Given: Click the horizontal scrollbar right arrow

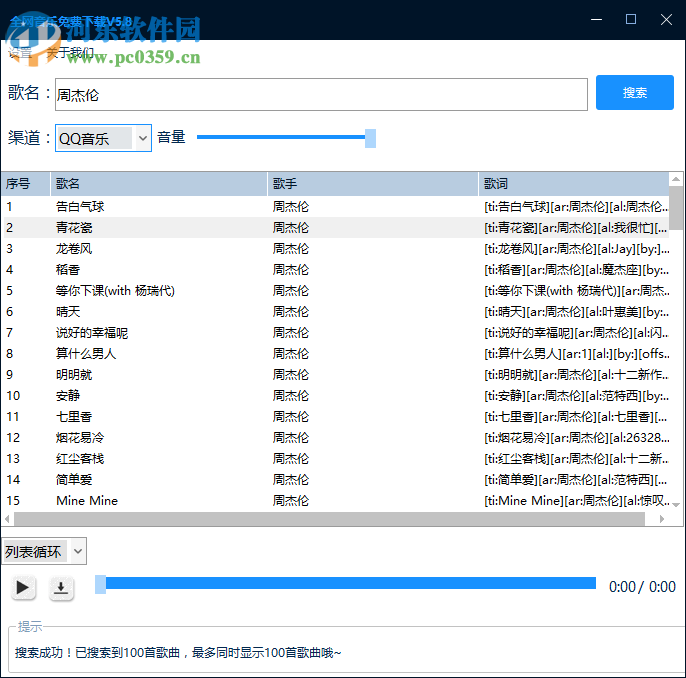Looking at the screenshot, I should click(662, 519).
